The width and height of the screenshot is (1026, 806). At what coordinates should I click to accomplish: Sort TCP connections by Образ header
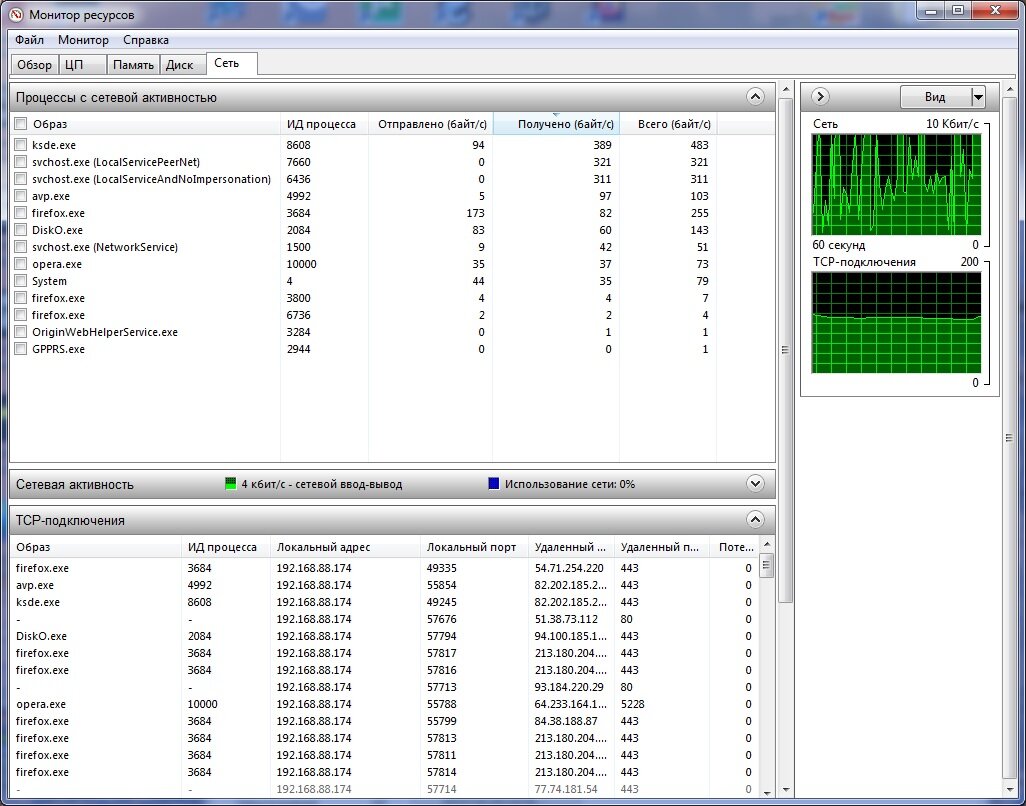pos(96,547)
